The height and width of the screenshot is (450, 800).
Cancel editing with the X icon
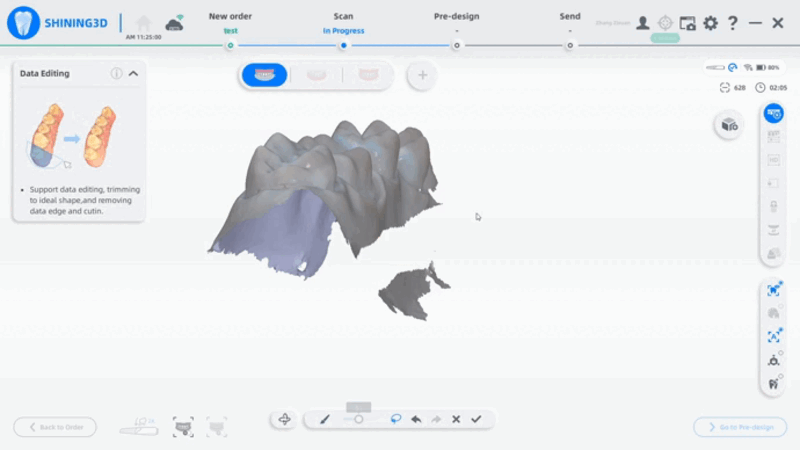tap(456, 419)
